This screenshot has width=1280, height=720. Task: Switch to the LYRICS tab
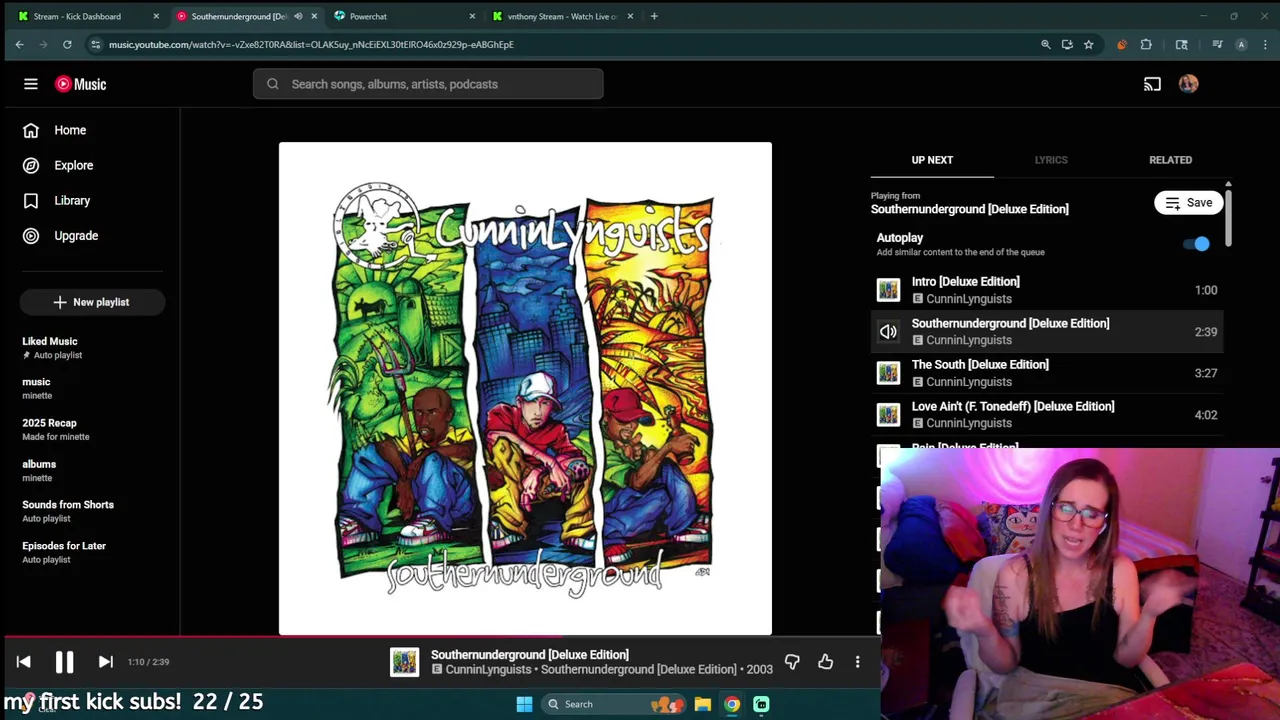[1051, 160]
